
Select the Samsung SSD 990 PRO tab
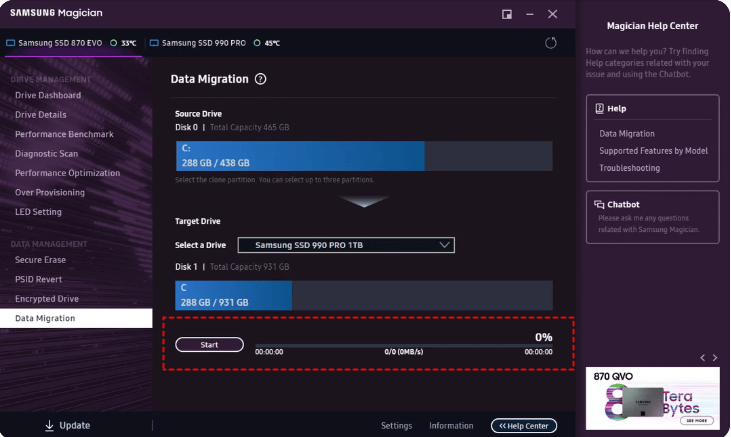click(x=214, y=43)
